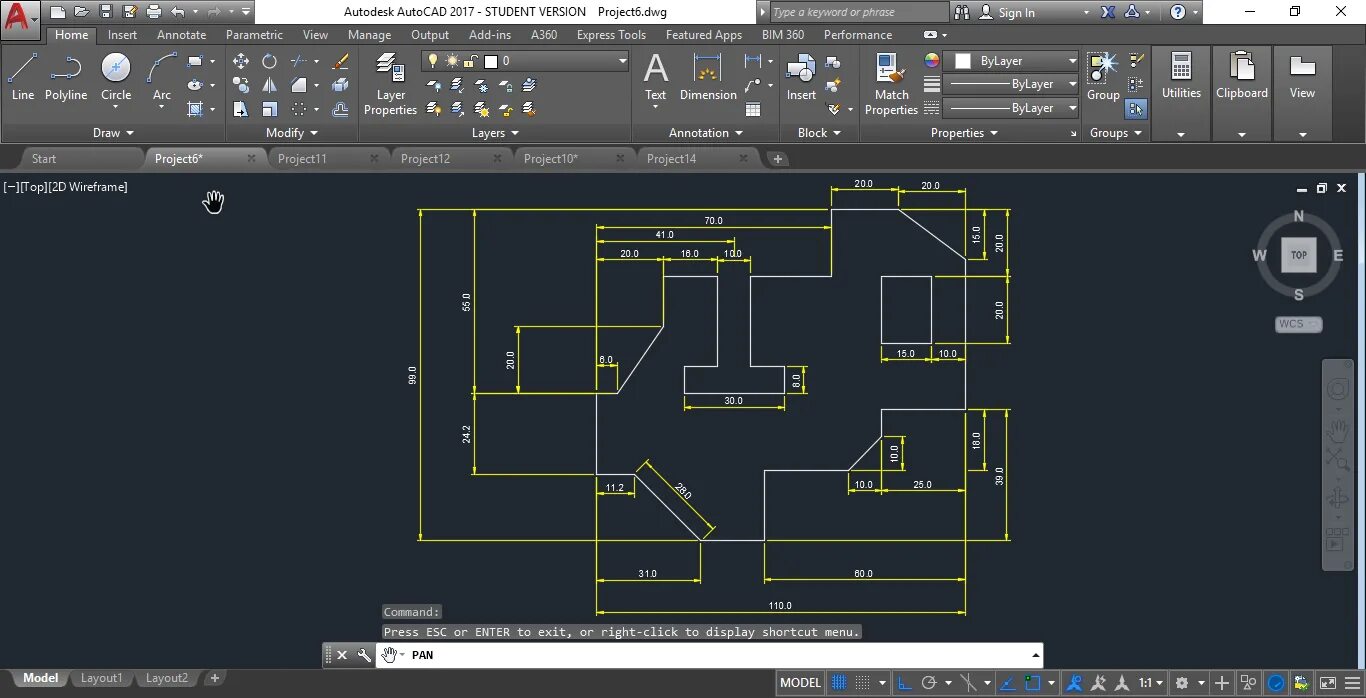1366x698 pixels.
Task: Open the Parametric ribbon tab
Action: [x=254, y=34]
